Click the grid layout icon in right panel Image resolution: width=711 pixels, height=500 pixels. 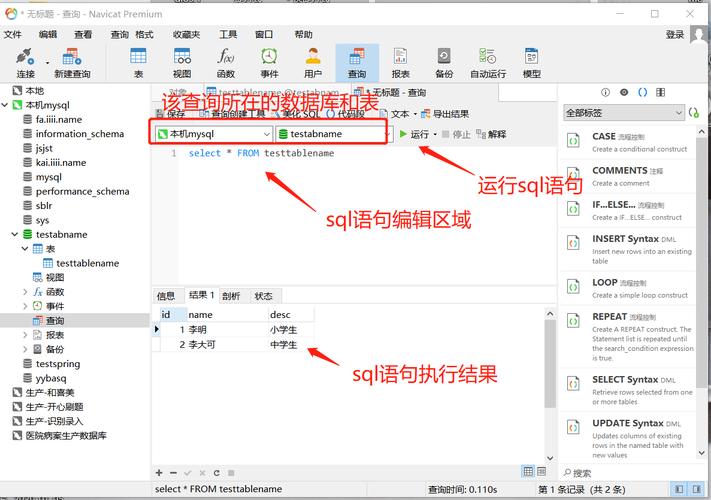[x=661, y=92]
